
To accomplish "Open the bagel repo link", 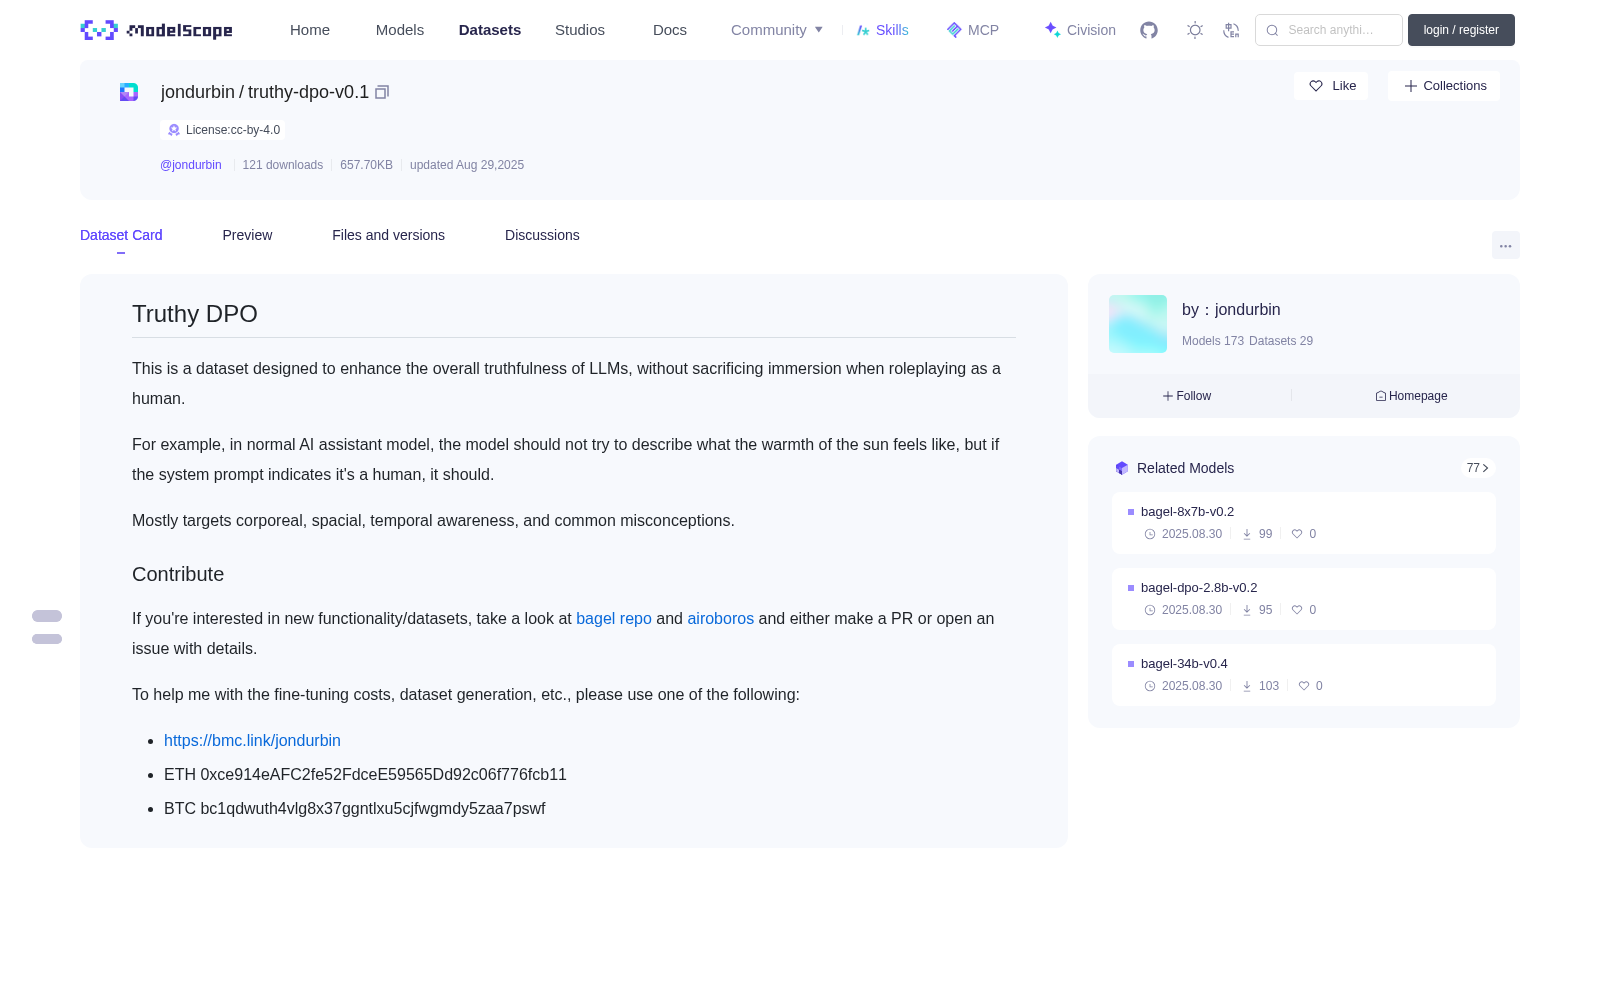I will 614,619.
